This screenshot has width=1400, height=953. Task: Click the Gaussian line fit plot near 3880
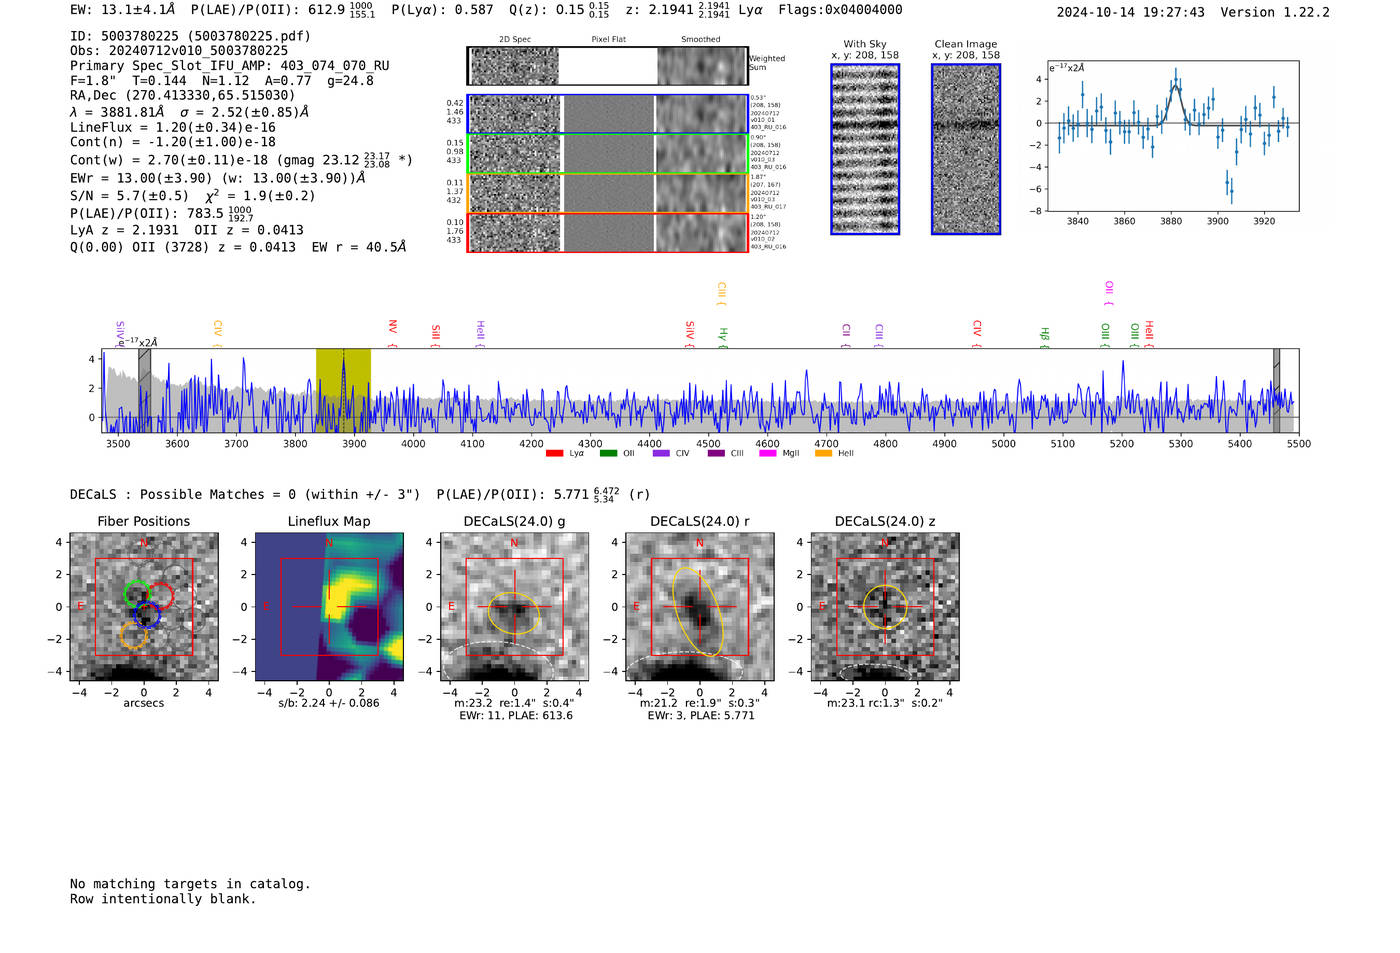tap(1172, 136)
